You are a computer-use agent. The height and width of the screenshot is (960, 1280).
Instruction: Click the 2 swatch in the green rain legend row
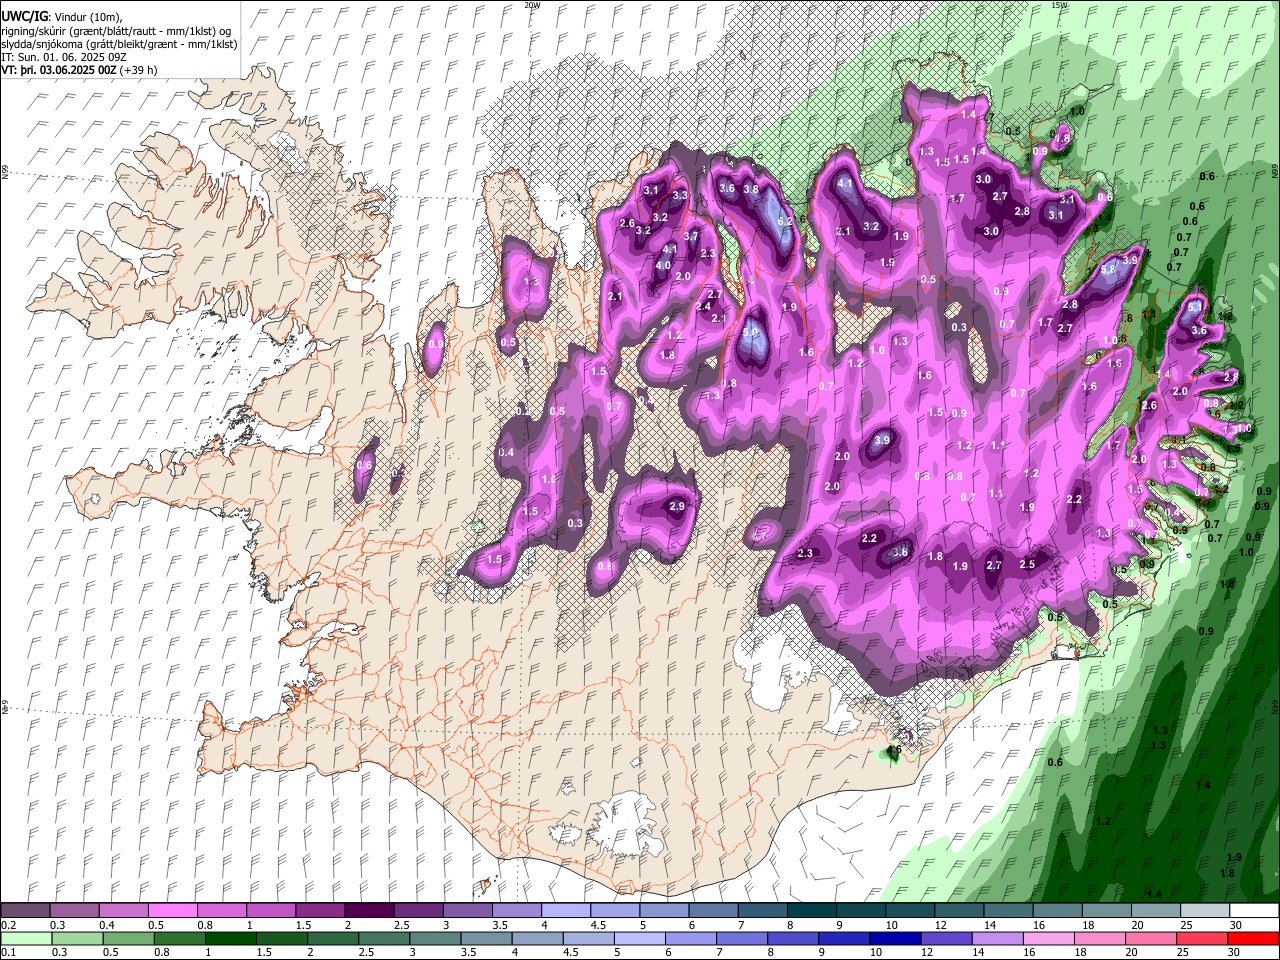click(333, 939)
